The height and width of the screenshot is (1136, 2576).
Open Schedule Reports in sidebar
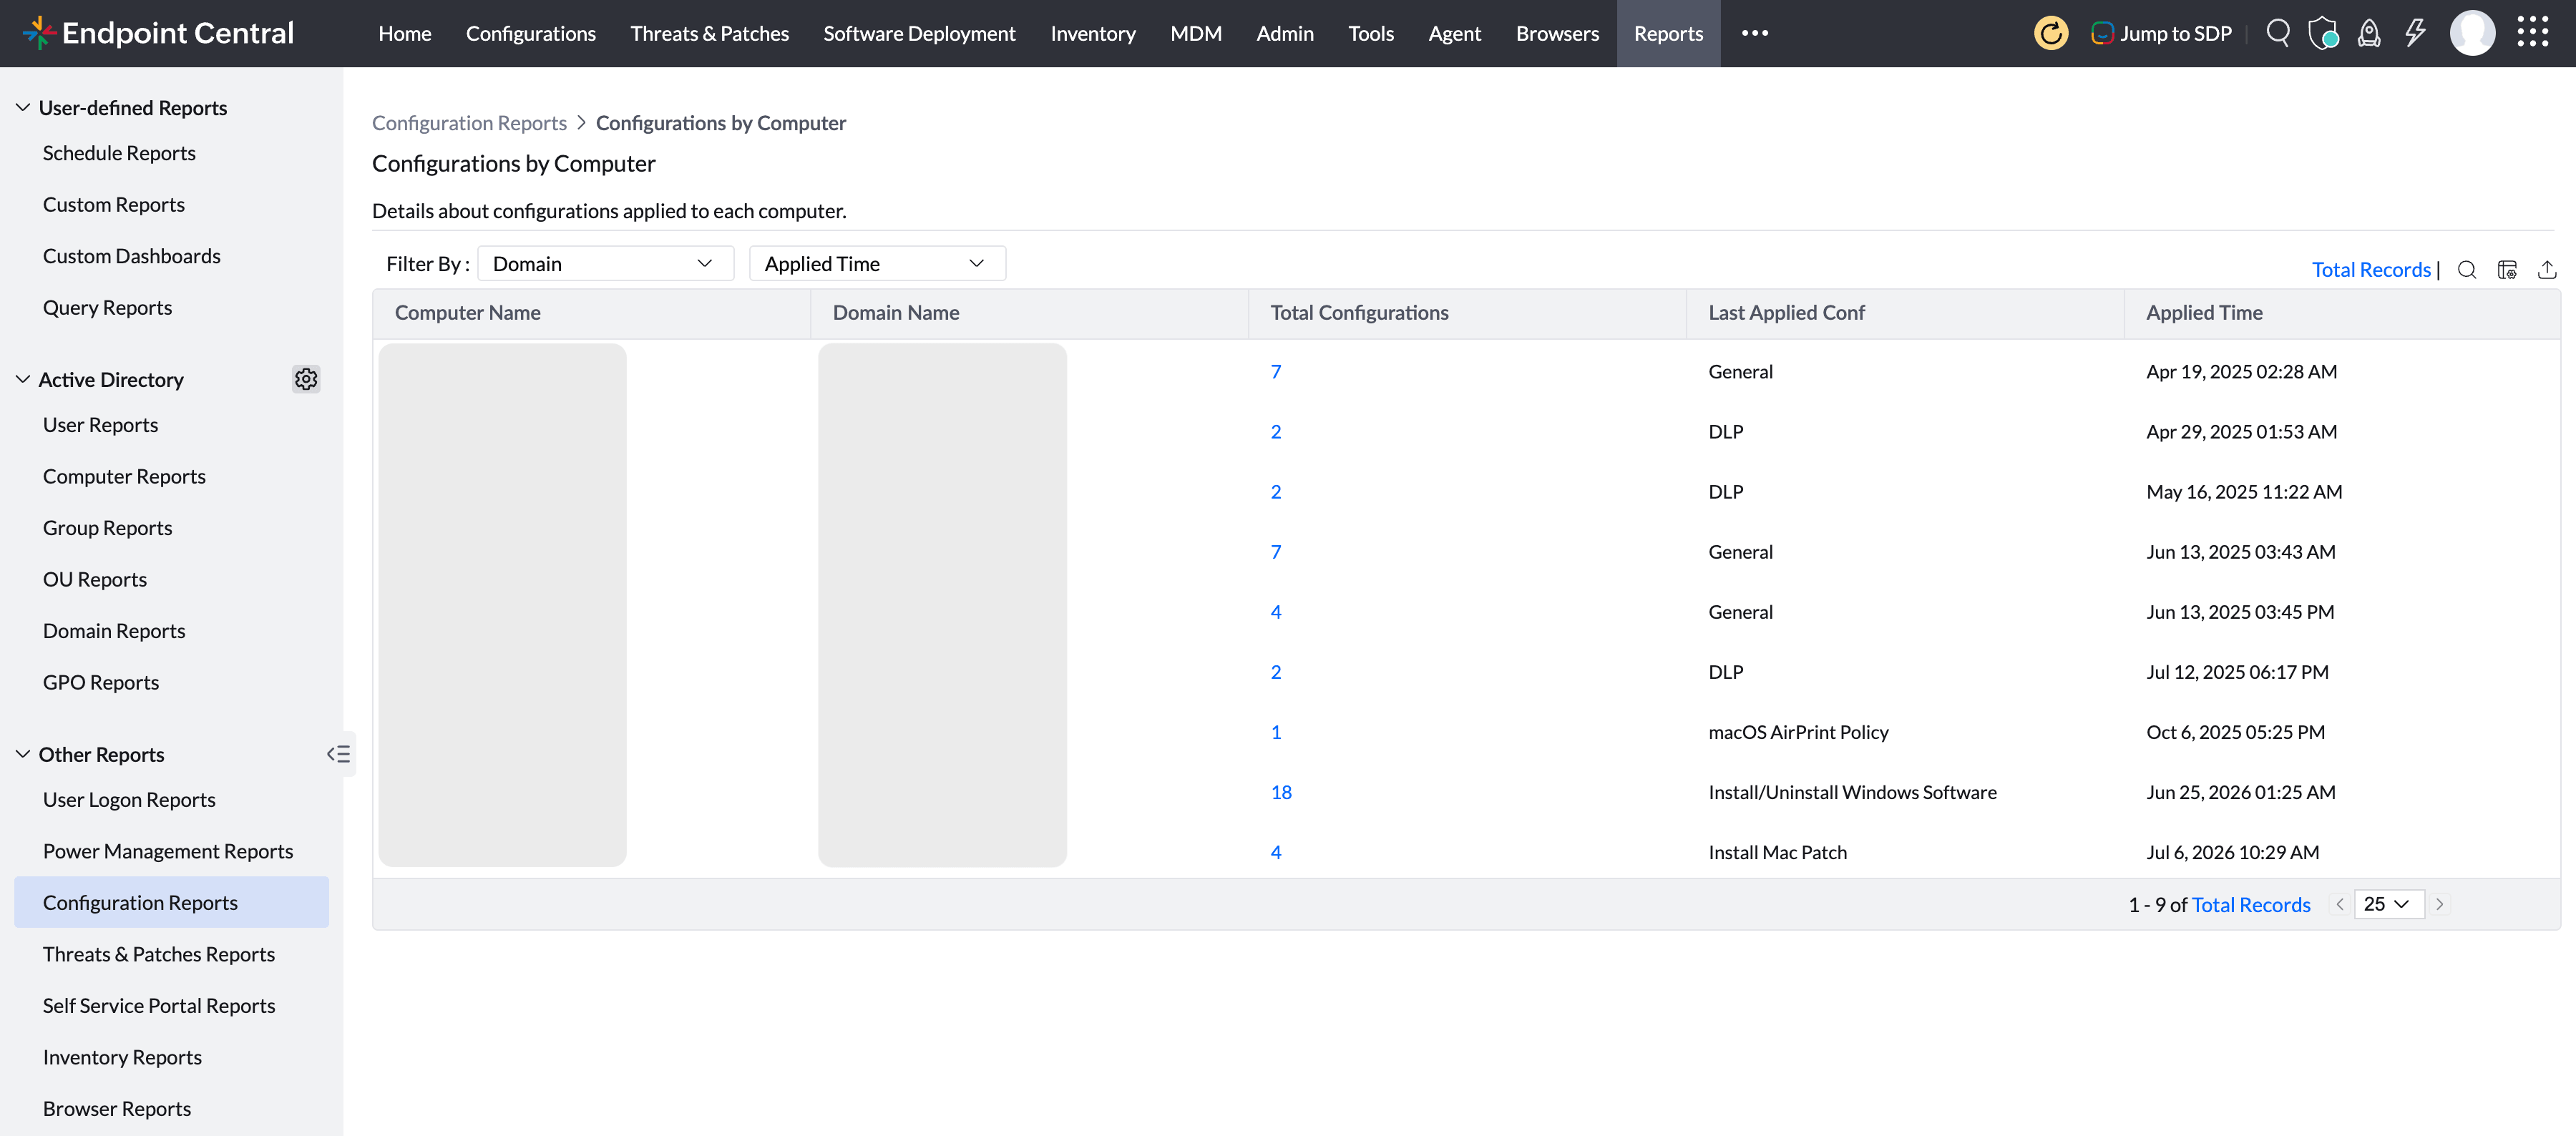coord(119,152)
